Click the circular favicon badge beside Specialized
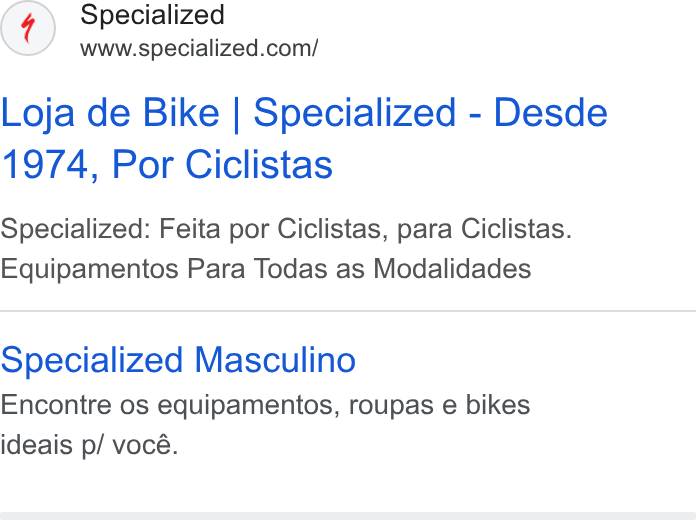696x520 pixels. tap(28, 28)
